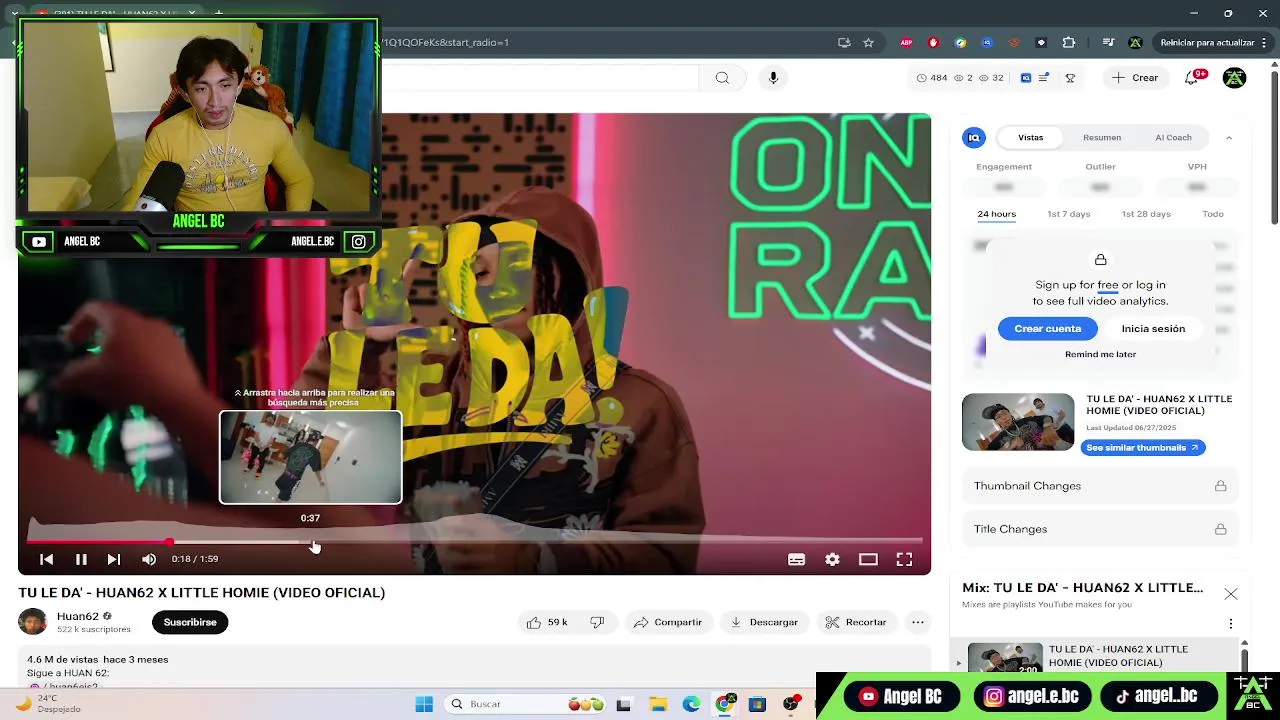Open Microsoft Store from the taskbar
Screen dimensions: 1280x720
click(x=757, y=704)
